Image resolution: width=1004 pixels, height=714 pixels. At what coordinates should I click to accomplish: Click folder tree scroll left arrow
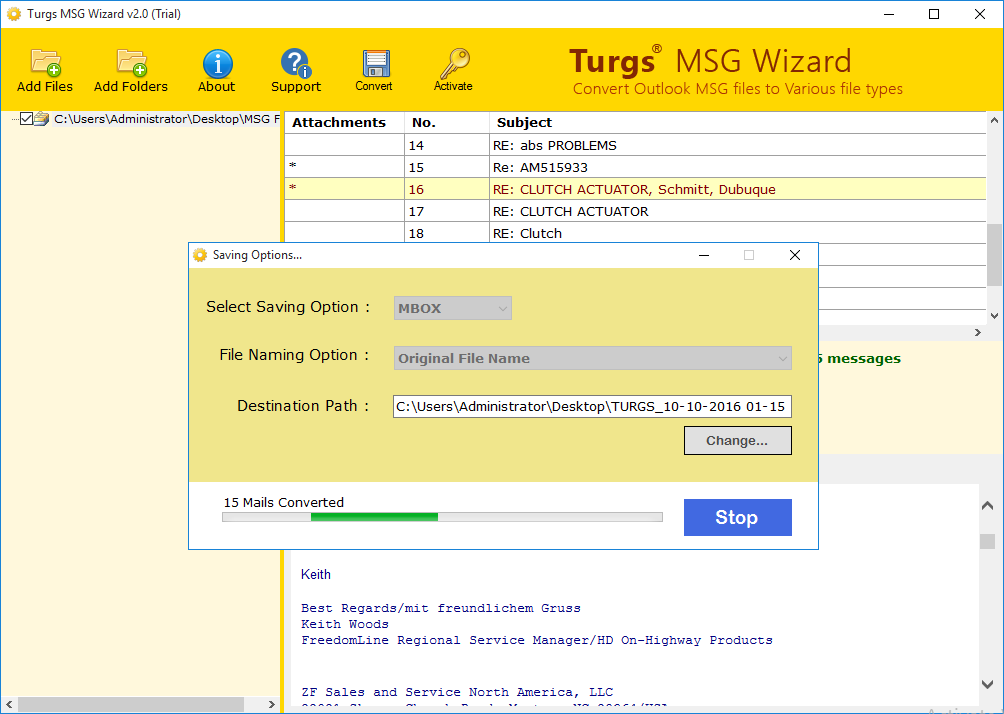click(9, 704)
